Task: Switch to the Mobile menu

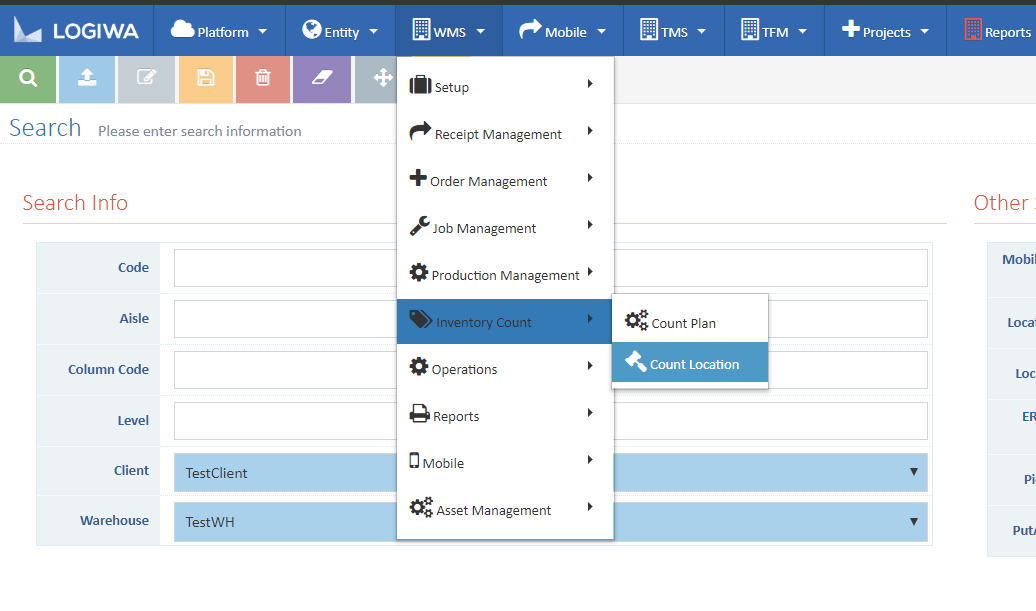Action: [563, 30]
